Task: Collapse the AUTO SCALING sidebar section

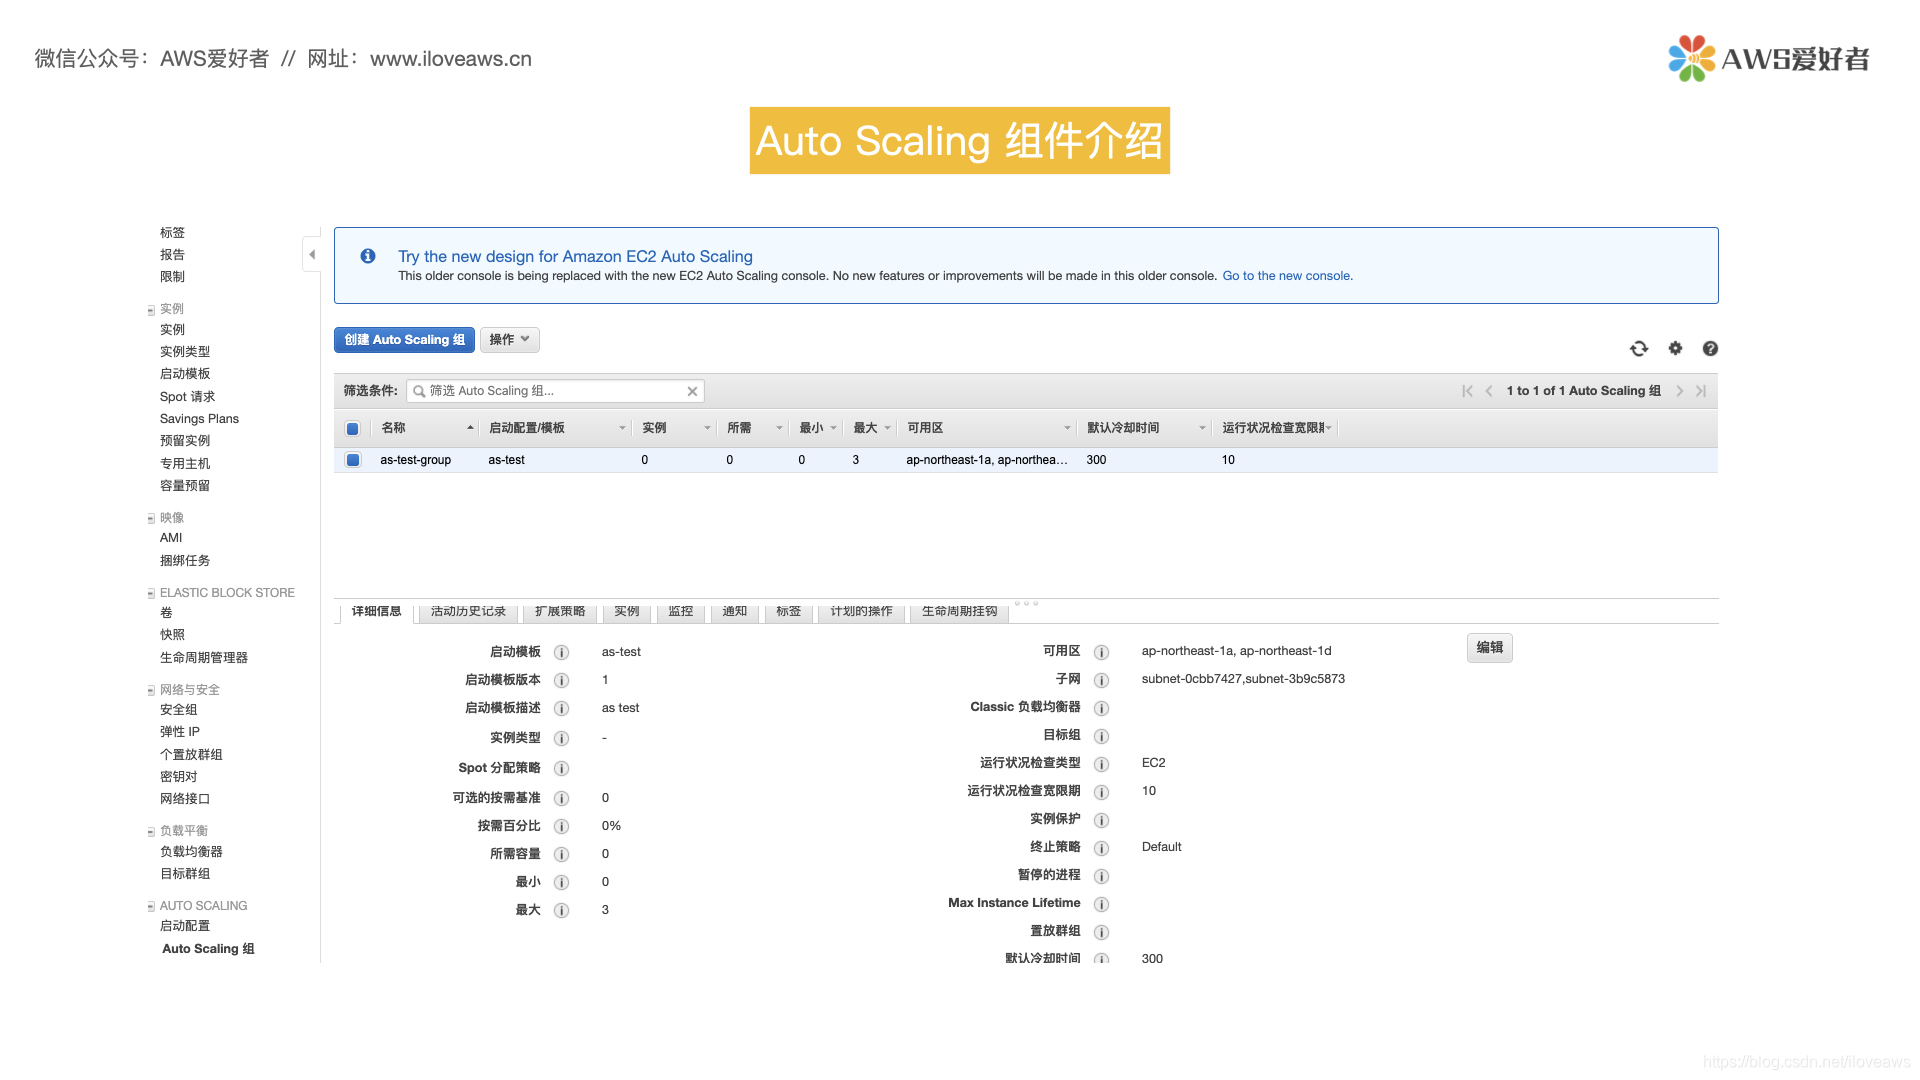Action: pos(151,907)
